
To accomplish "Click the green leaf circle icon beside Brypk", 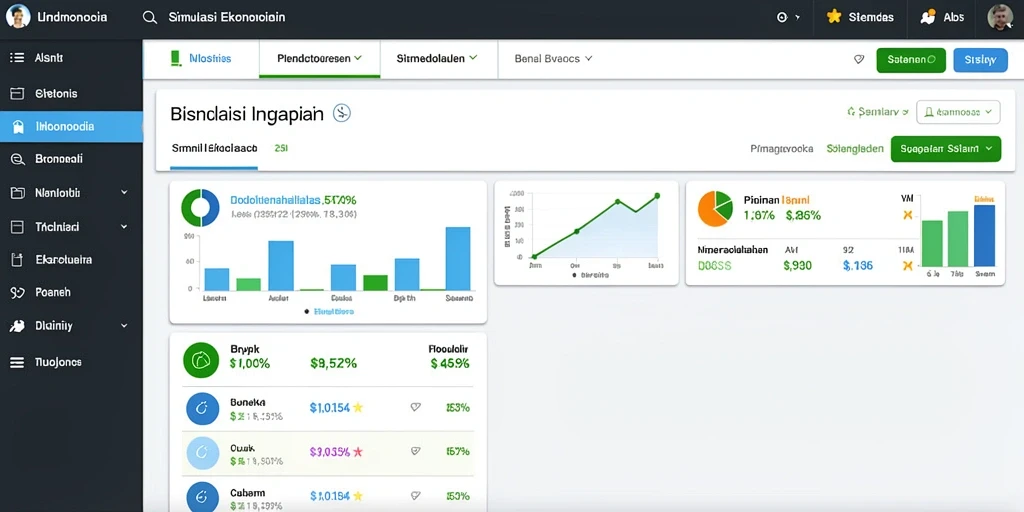I will point(201,360).
